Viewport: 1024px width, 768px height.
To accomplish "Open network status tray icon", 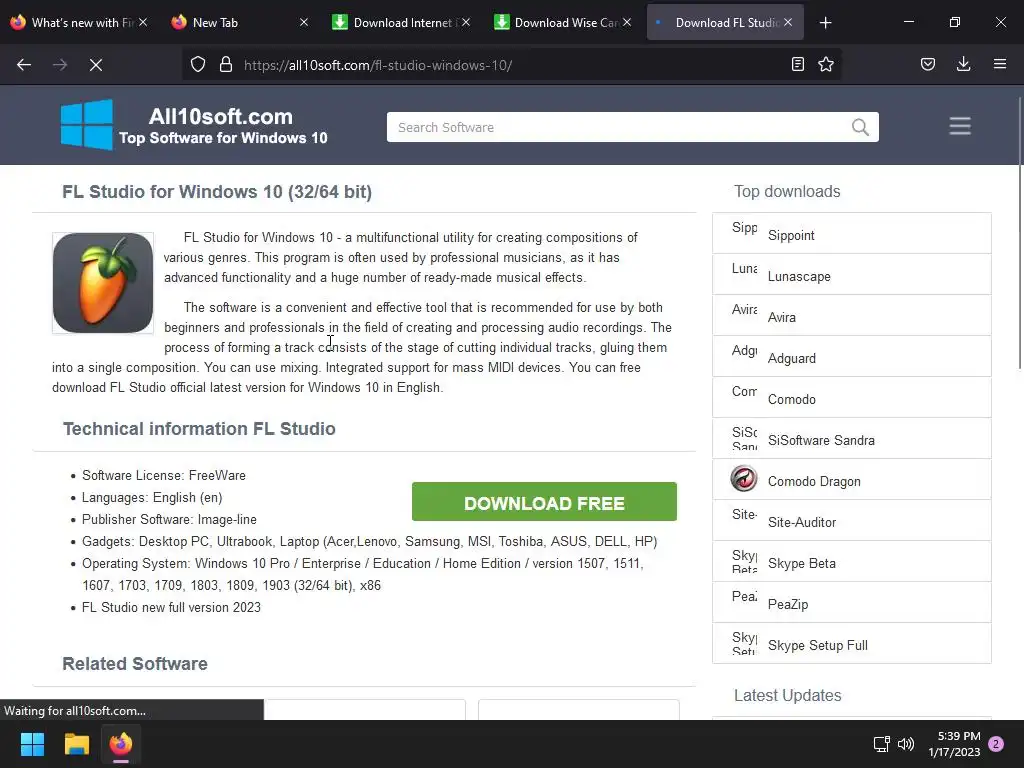I will point(882,744).
